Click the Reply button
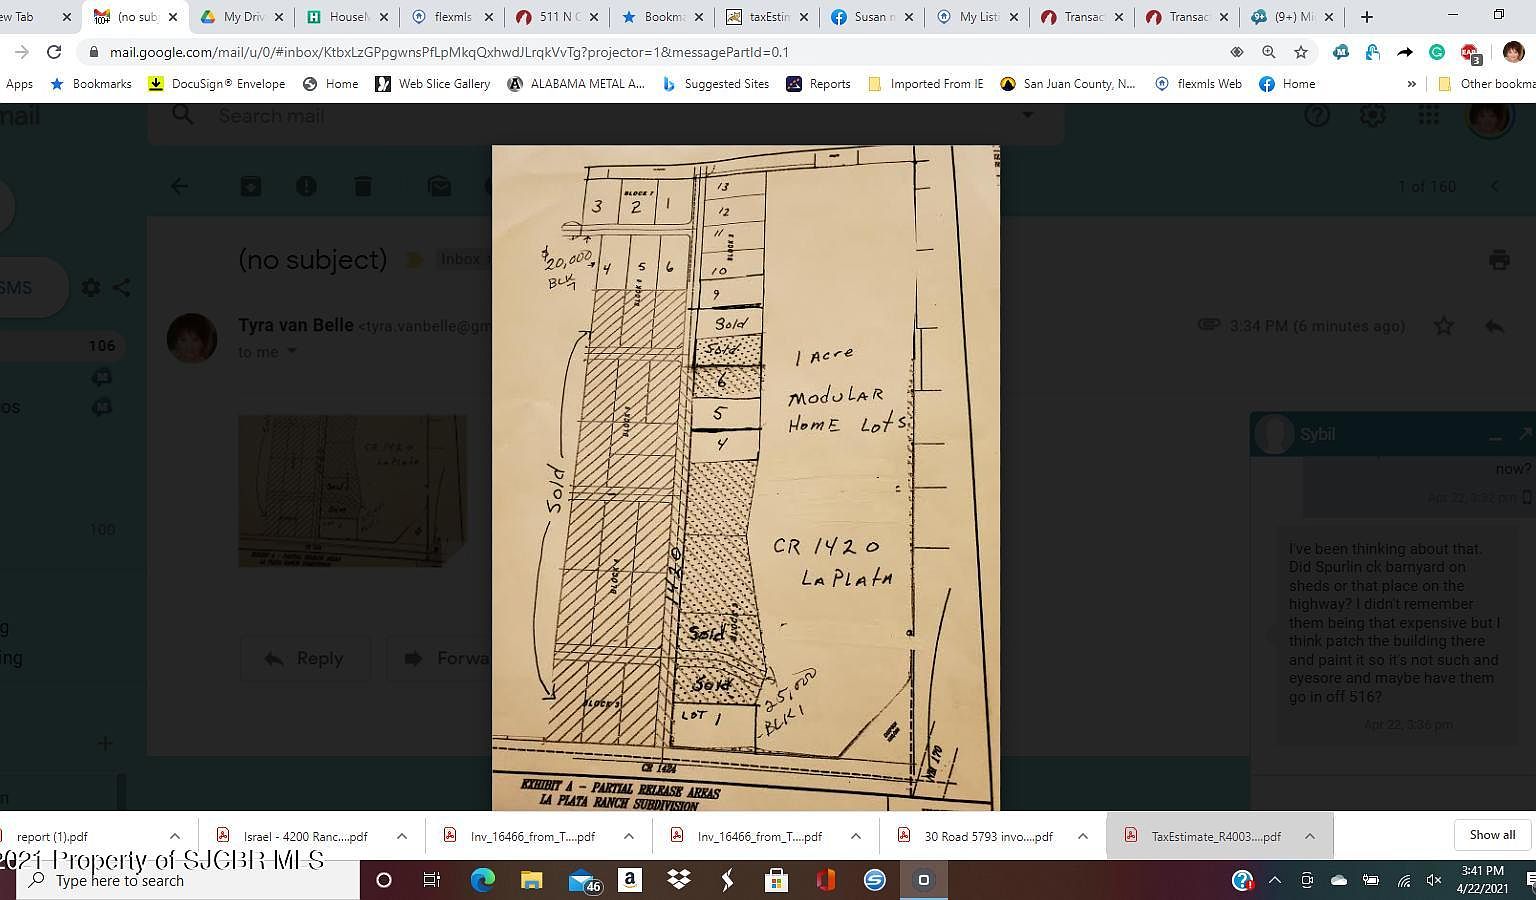Image resolution: width=1536 pixels, height=900 pixels. 304,658
